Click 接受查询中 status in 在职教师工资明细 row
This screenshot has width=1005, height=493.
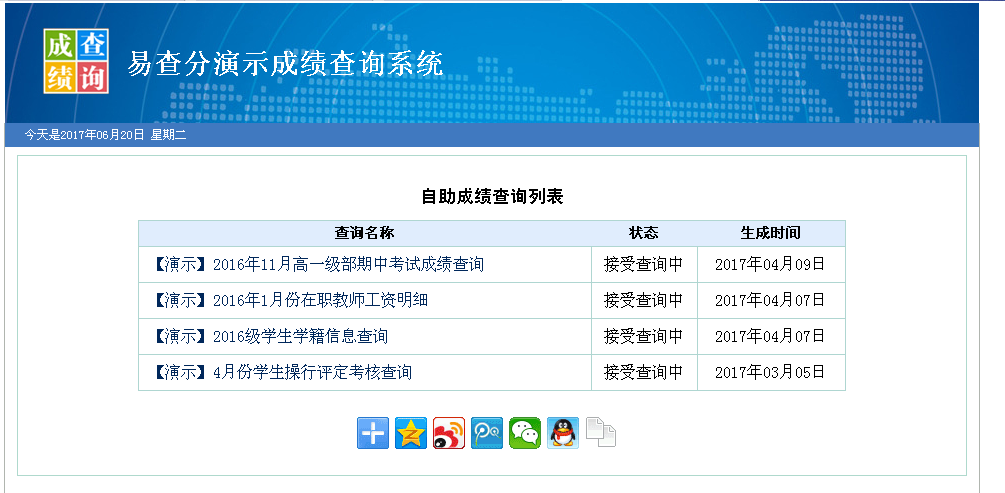pos(644,300)
